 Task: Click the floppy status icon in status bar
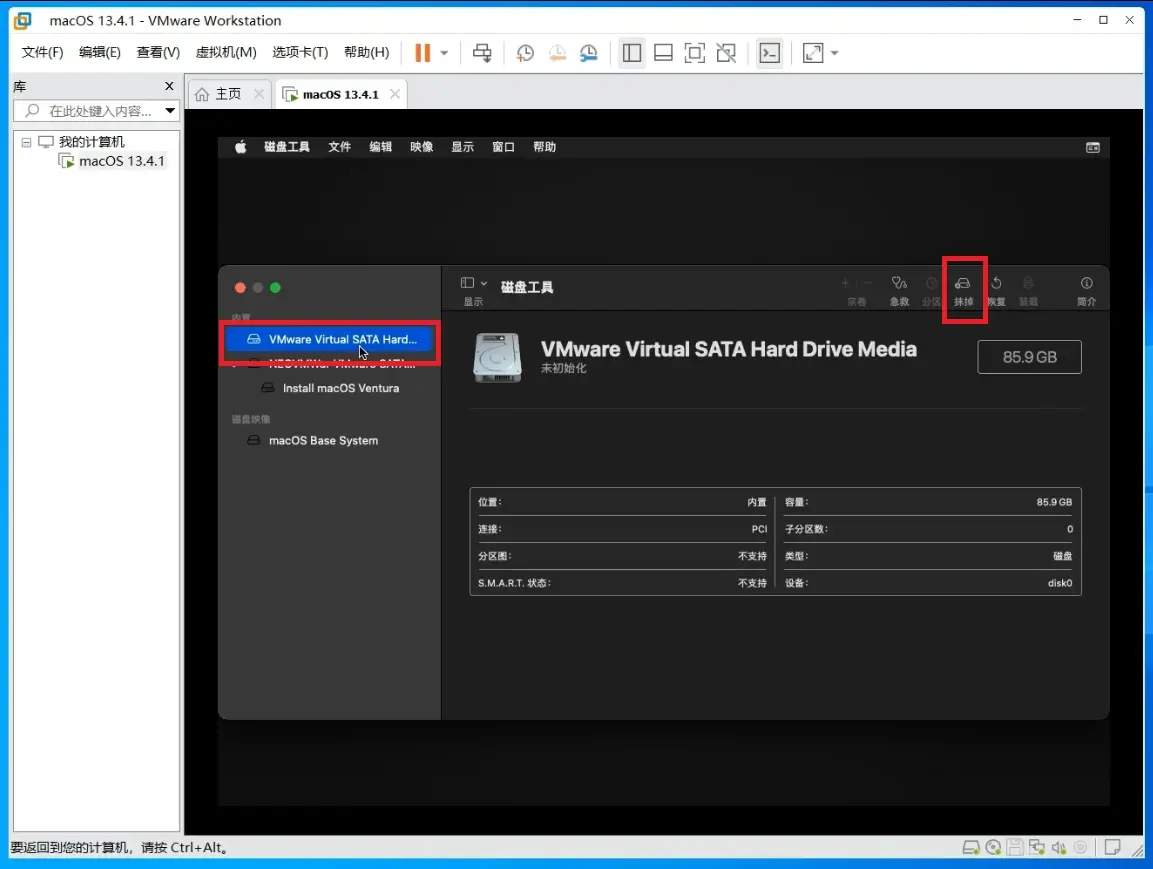1015,848
